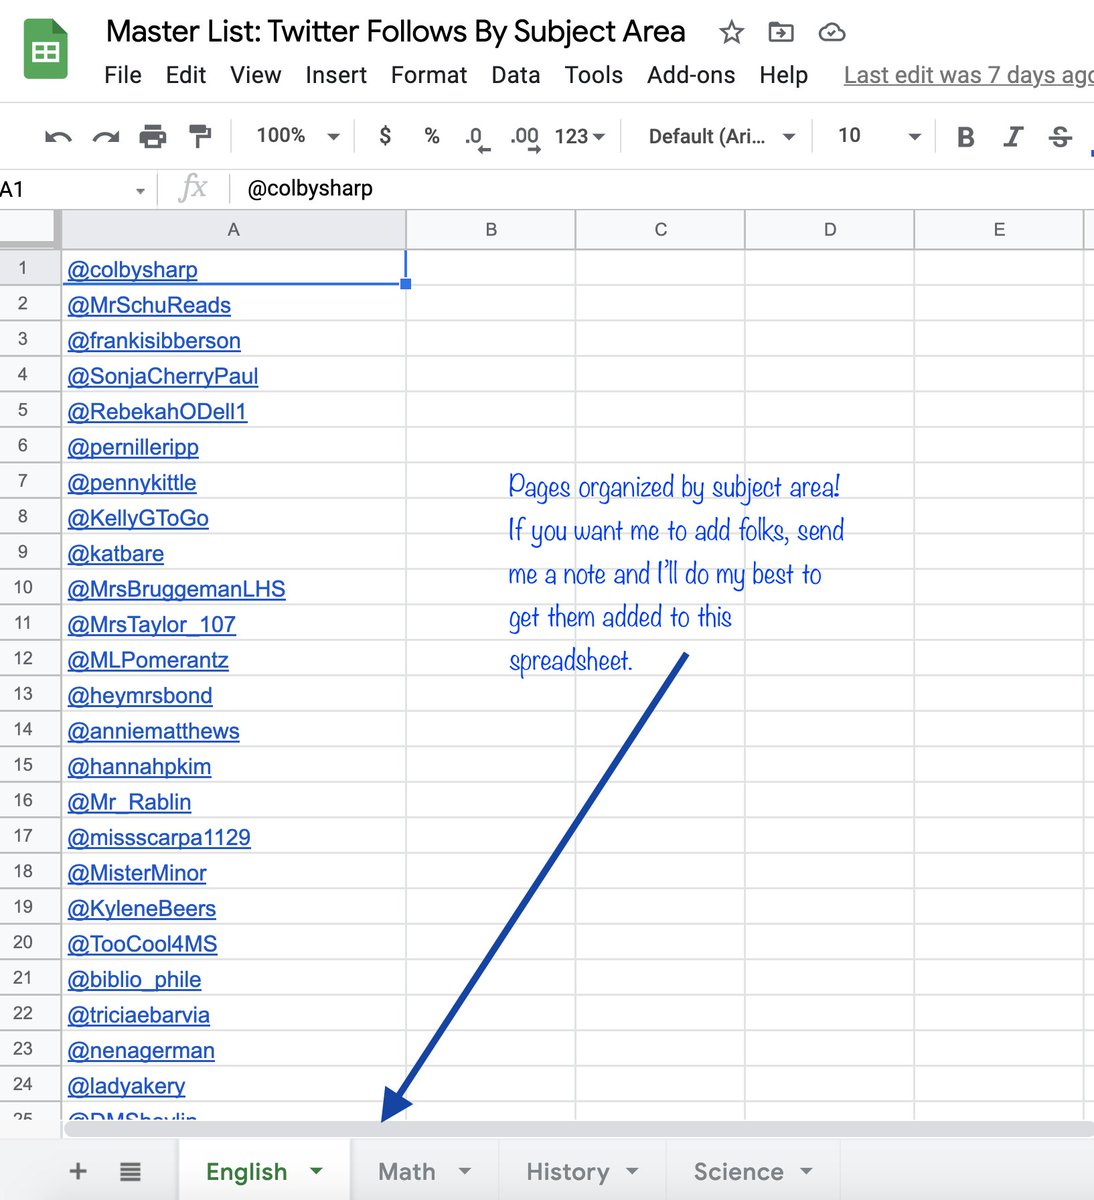This screenshot has width=1094, height=1200.
Task: Increase decimal places
Action: [x=525, y=137]
